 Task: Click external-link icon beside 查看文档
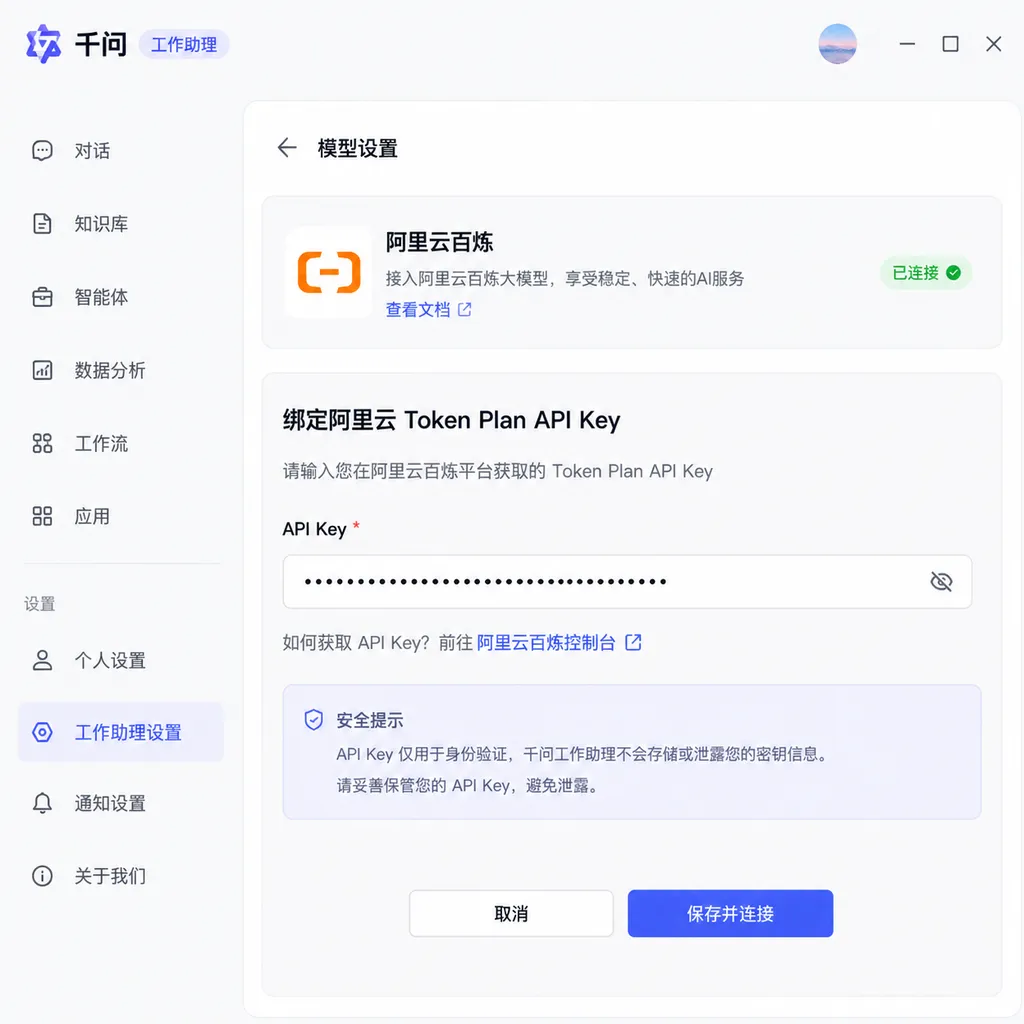click(x=464, y=310)
